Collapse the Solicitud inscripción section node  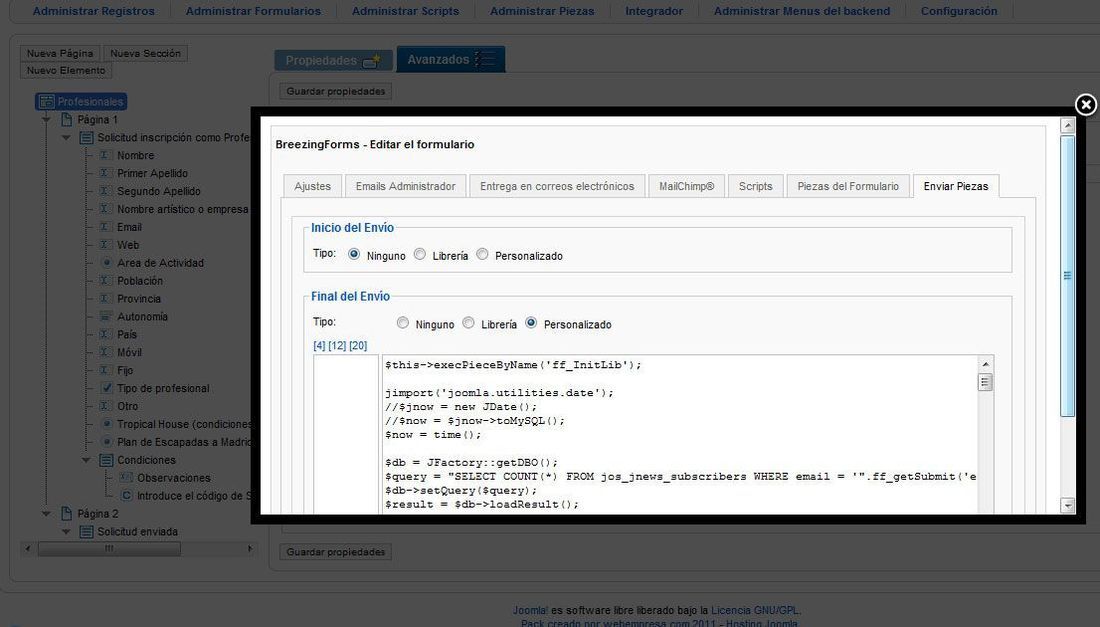point(66,137)
